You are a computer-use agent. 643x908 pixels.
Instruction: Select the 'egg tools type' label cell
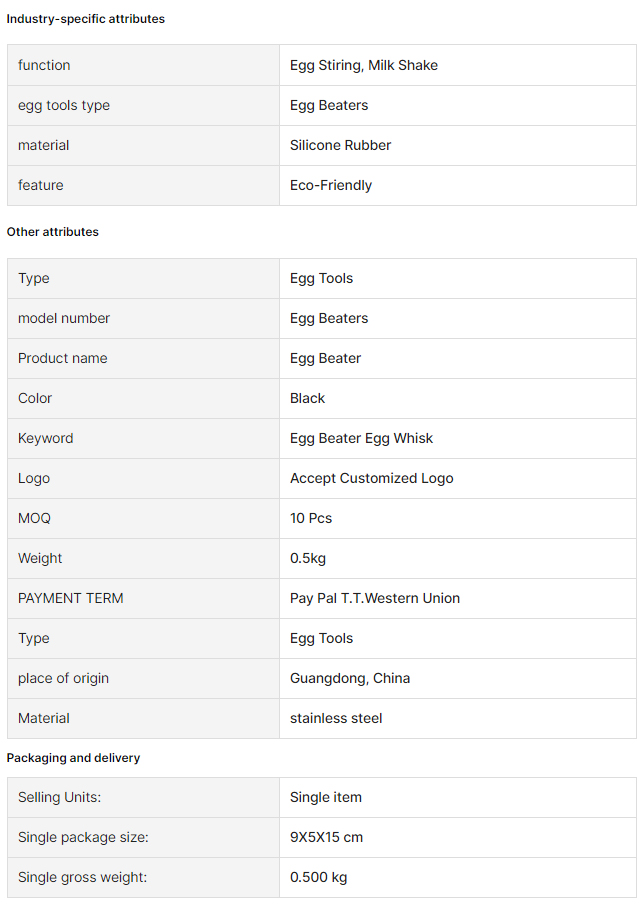pos(144,105)
